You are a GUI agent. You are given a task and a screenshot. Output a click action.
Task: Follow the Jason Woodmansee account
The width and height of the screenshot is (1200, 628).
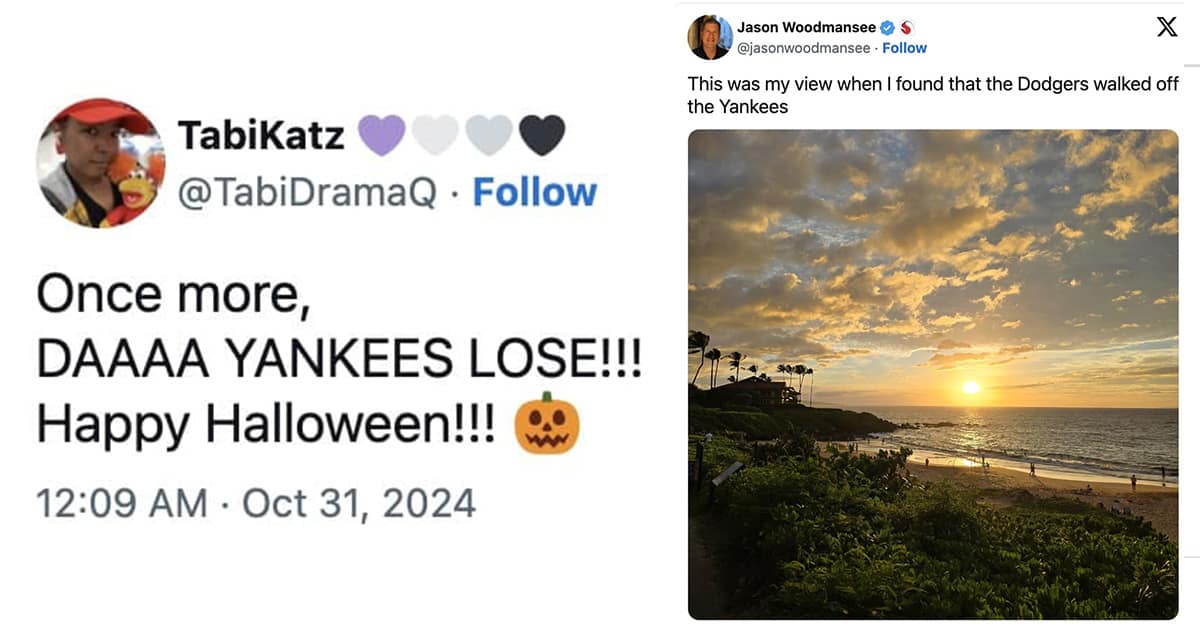pos(904,47)
